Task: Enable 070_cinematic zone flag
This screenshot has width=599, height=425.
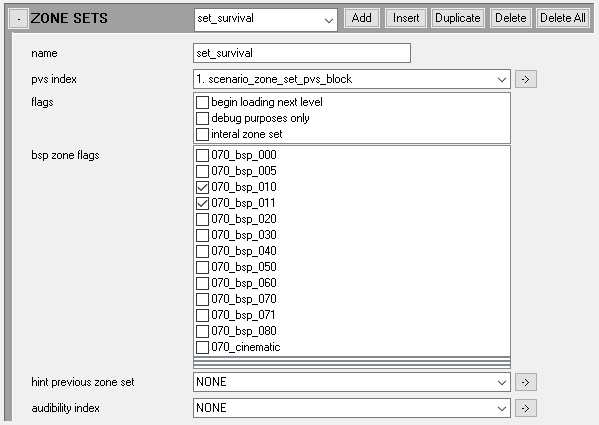Action: click(x=202, y=347)
